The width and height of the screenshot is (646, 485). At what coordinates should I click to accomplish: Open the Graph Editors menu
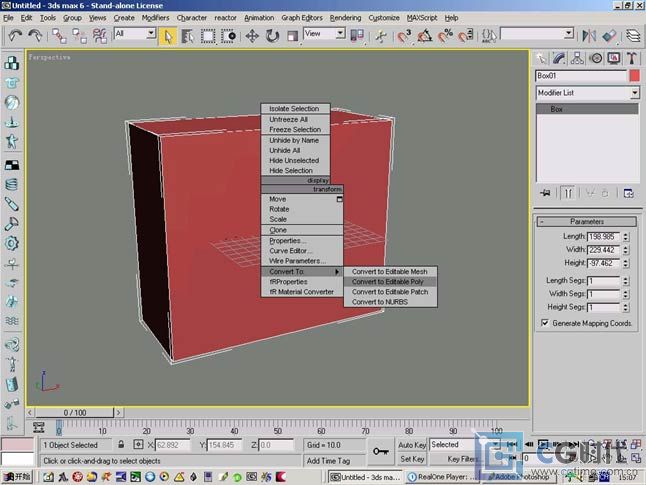point(302,18)
